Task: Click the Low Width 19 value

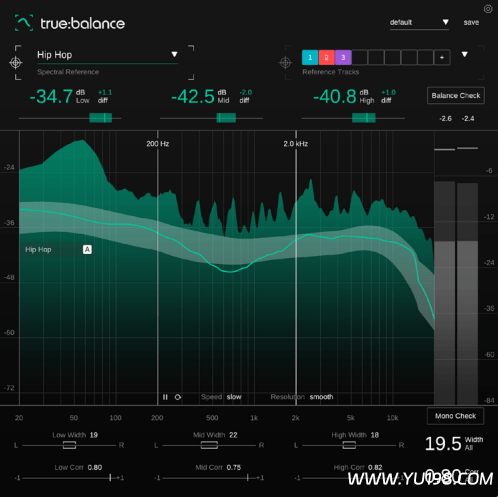Action: [x=94, y=435]
